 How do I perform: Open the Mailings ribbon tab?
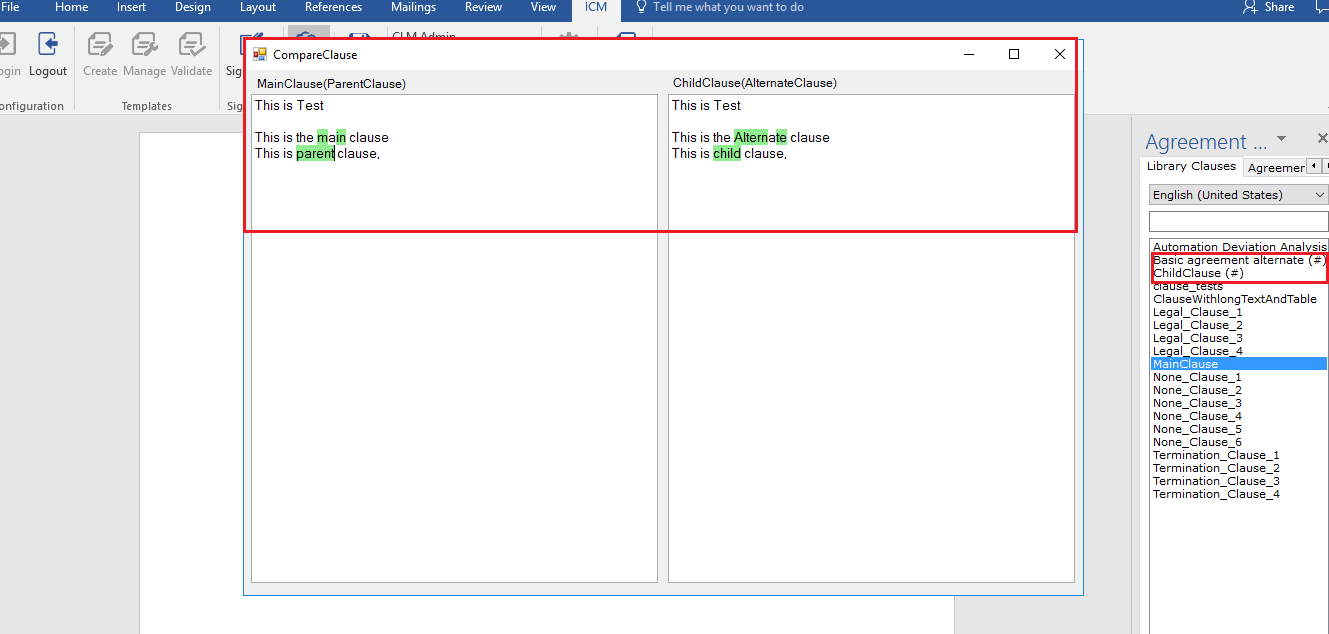click(413, 7)
